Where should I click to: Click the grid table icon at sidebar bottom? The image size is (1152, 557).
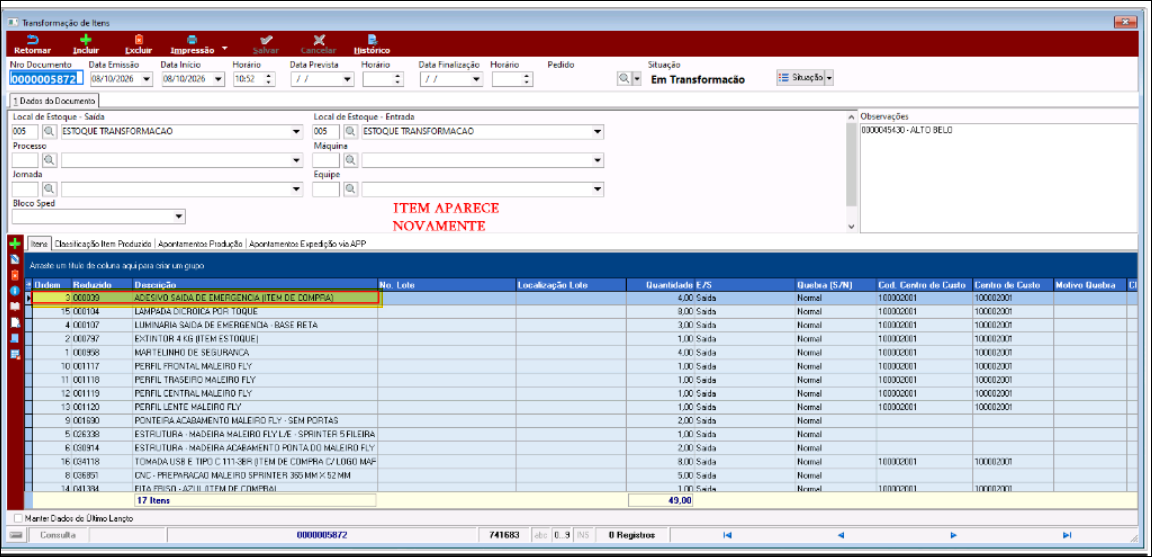(15, 355)
